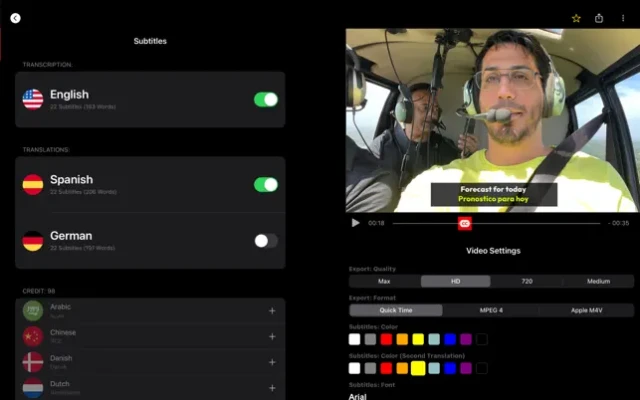Click the Danish flag icon
The width and height of the screenshot is (640, 400).
tap(33, 361)
